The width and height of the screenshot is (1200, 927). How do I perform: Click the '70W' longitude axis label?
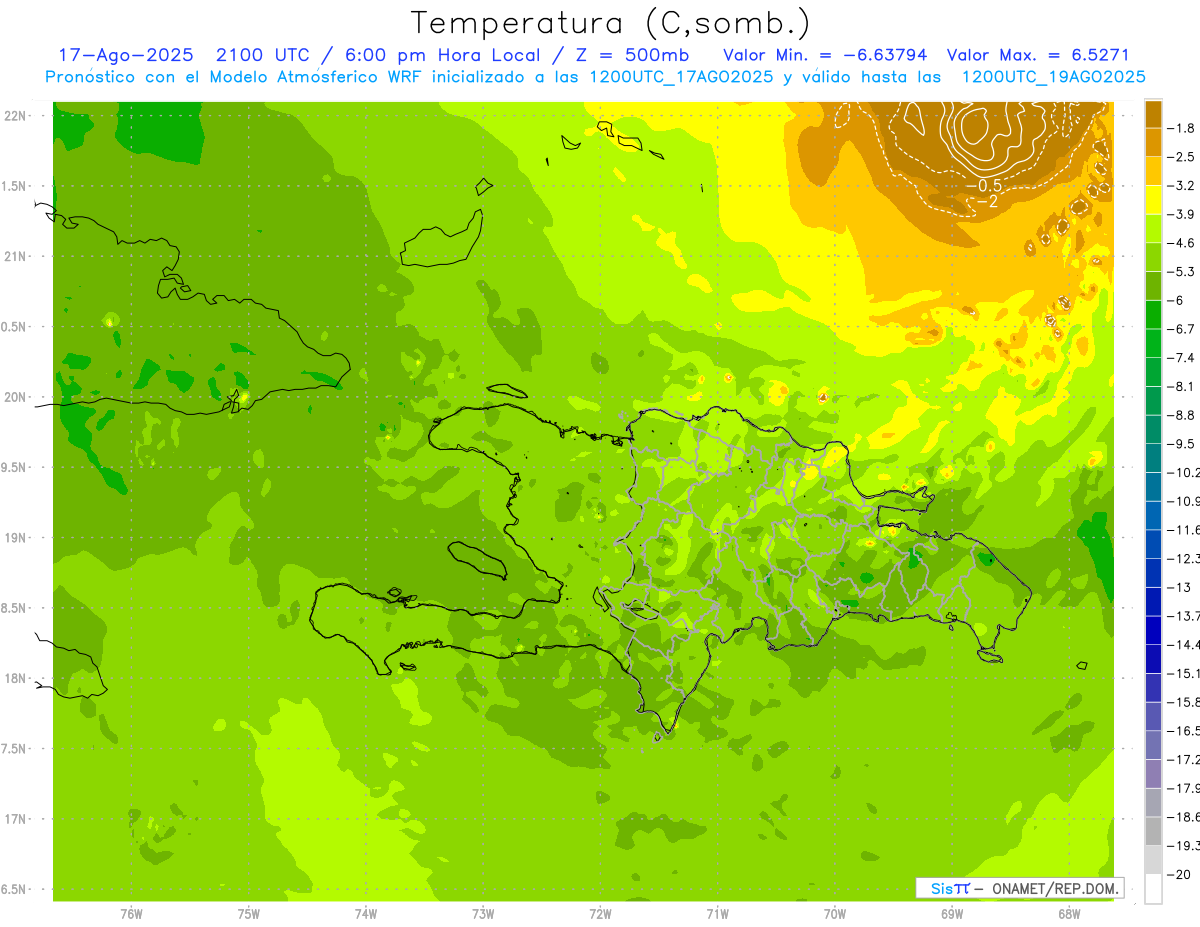(835, 914)
